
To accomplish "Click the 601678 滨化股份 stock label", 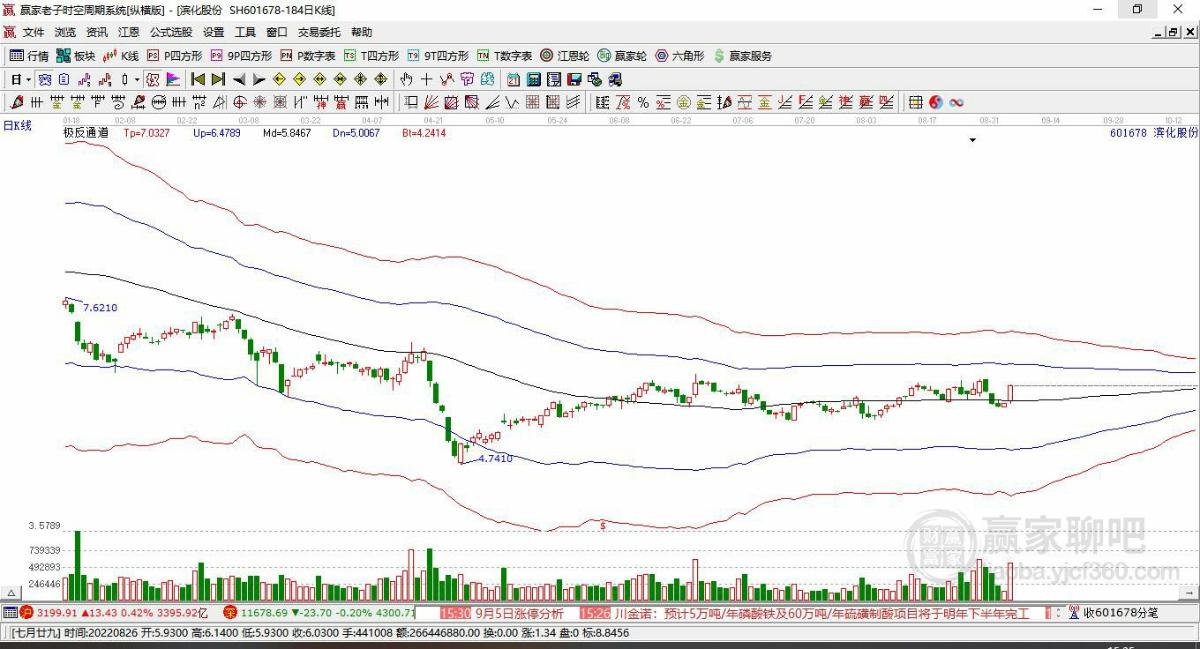I will pyautogui.click(x=1153, y=132).
